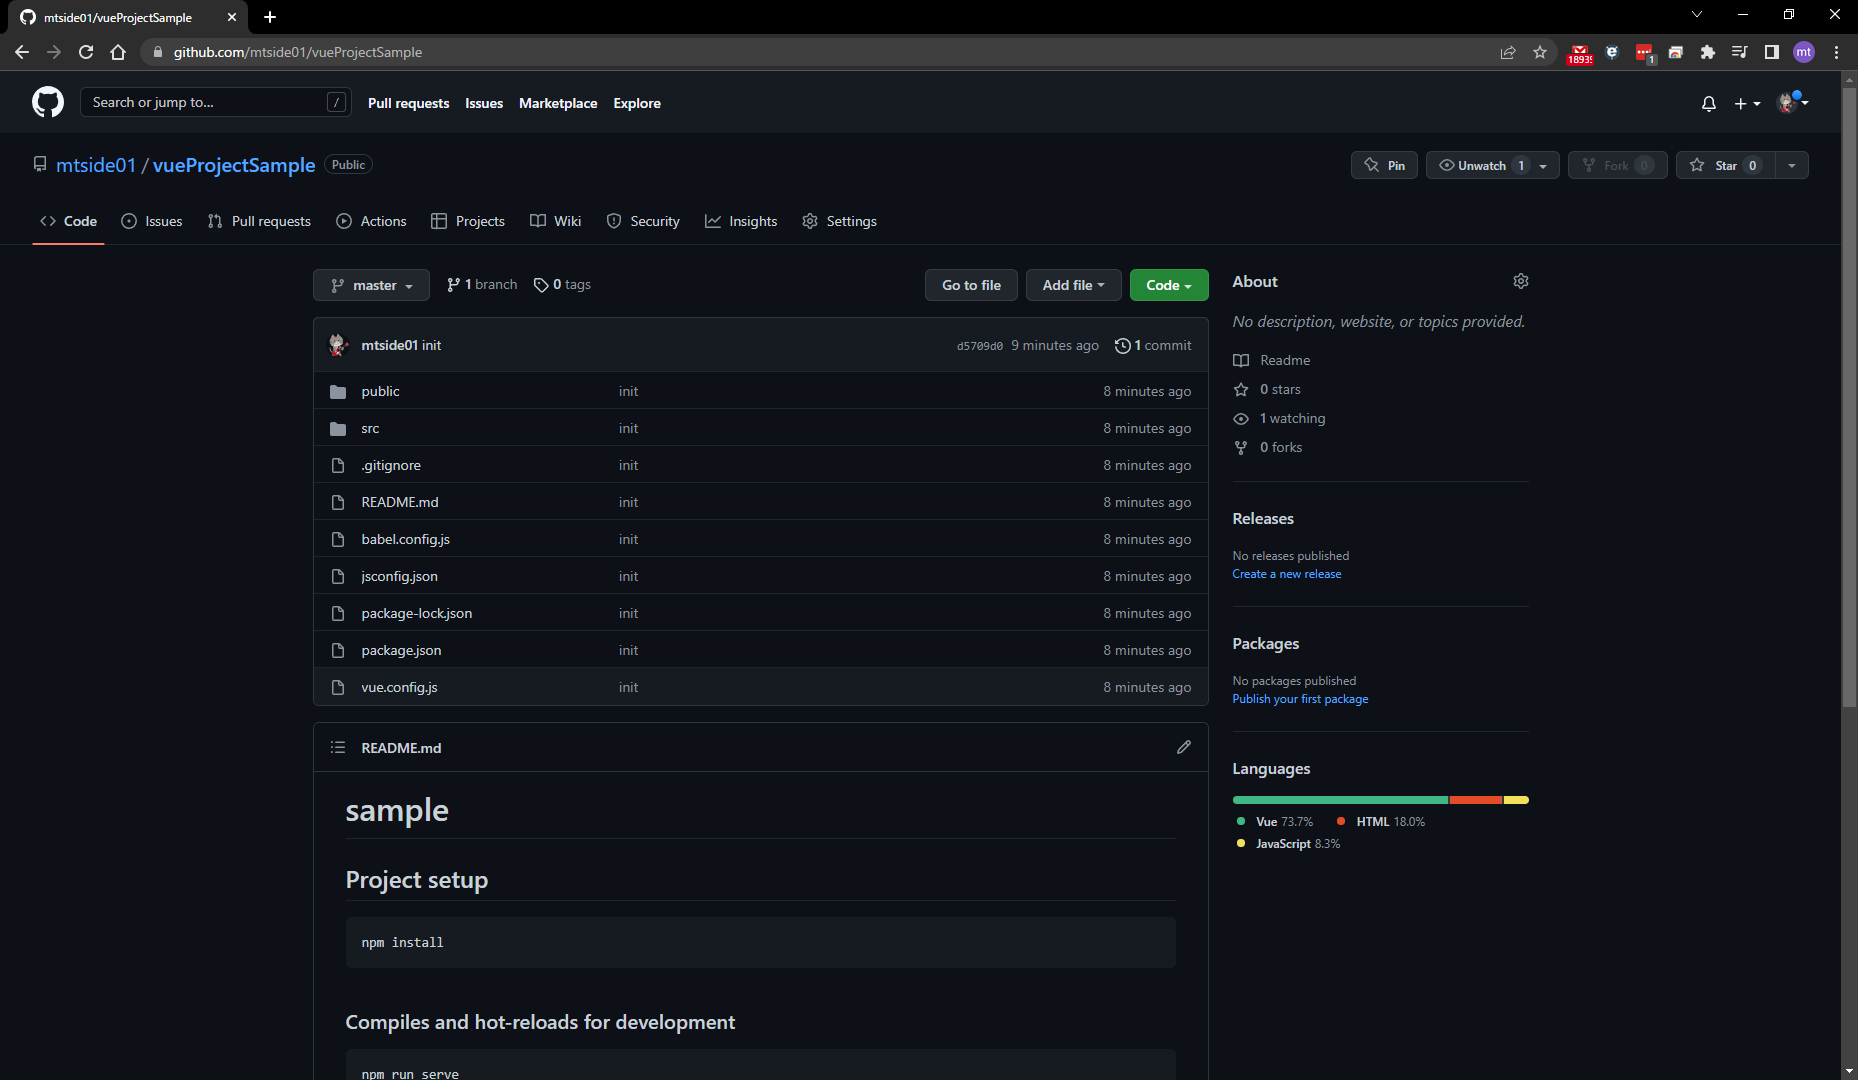The height and width of the screenshot is (1080, 1858).
Task: Click the browser share page icon
Action: click(1508, 52)
